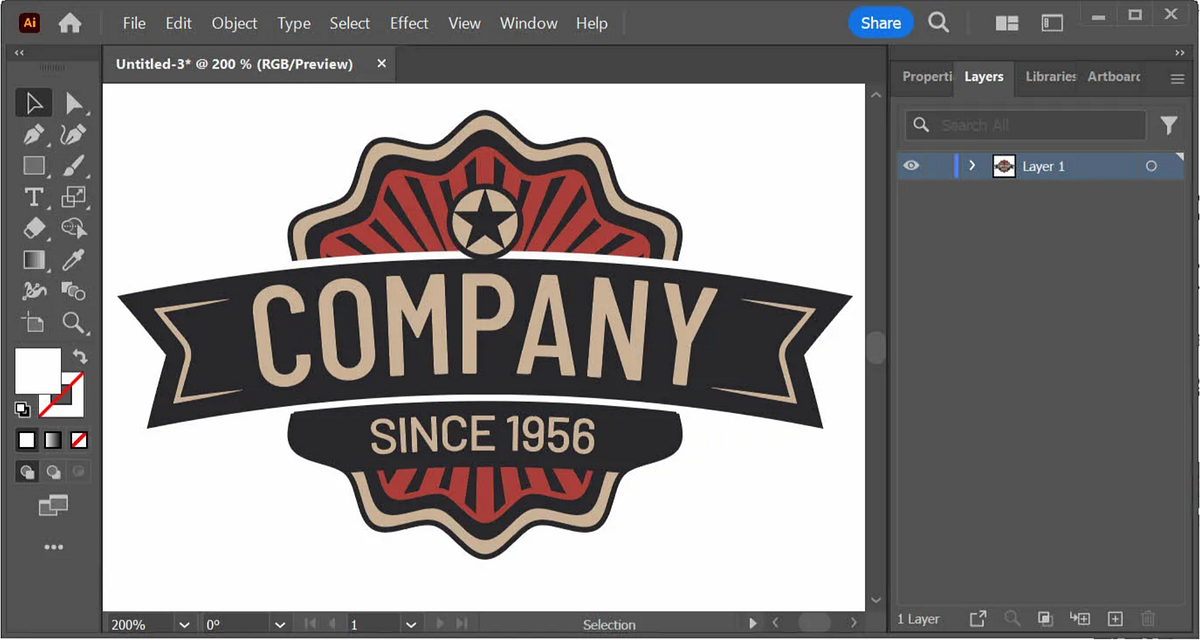This screenshot has width=1200, height=640.
Task: Hide Layer 1 using its eye toggle
Action: [x=910, y=166]
